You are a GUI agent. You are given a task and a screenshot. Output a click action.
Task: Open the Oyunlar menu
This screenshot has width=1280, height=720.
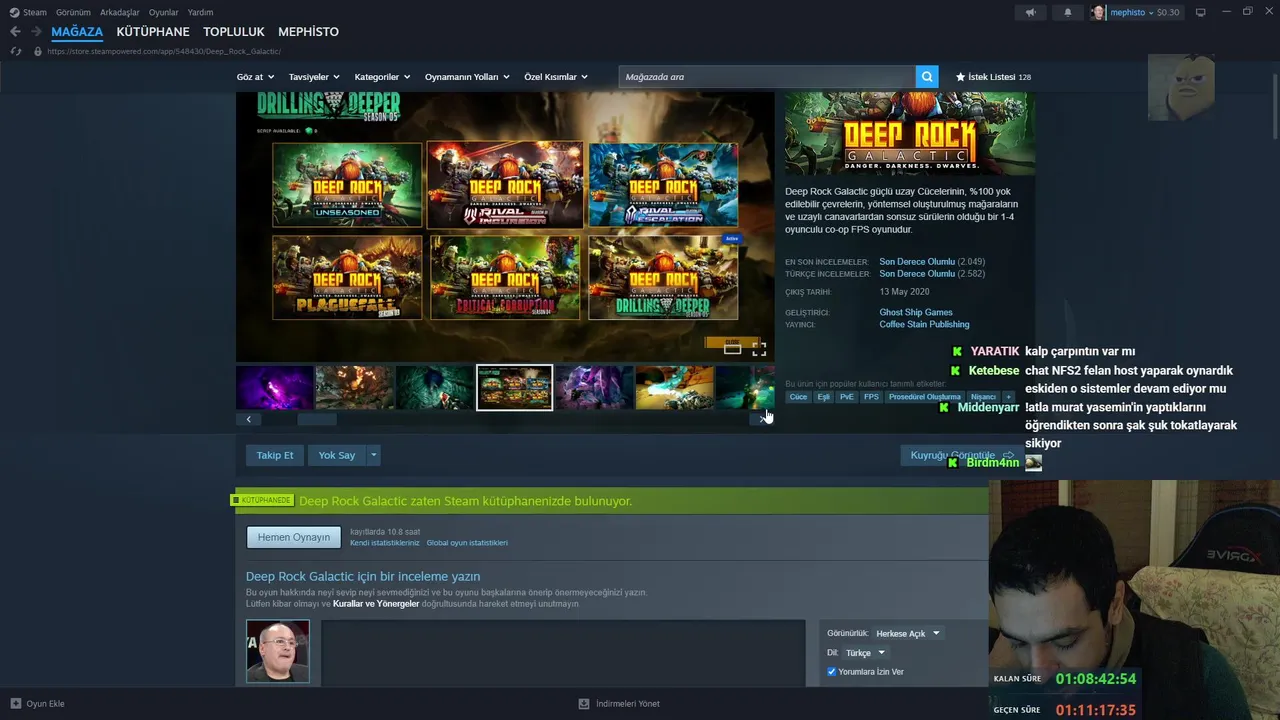(164, 12)
